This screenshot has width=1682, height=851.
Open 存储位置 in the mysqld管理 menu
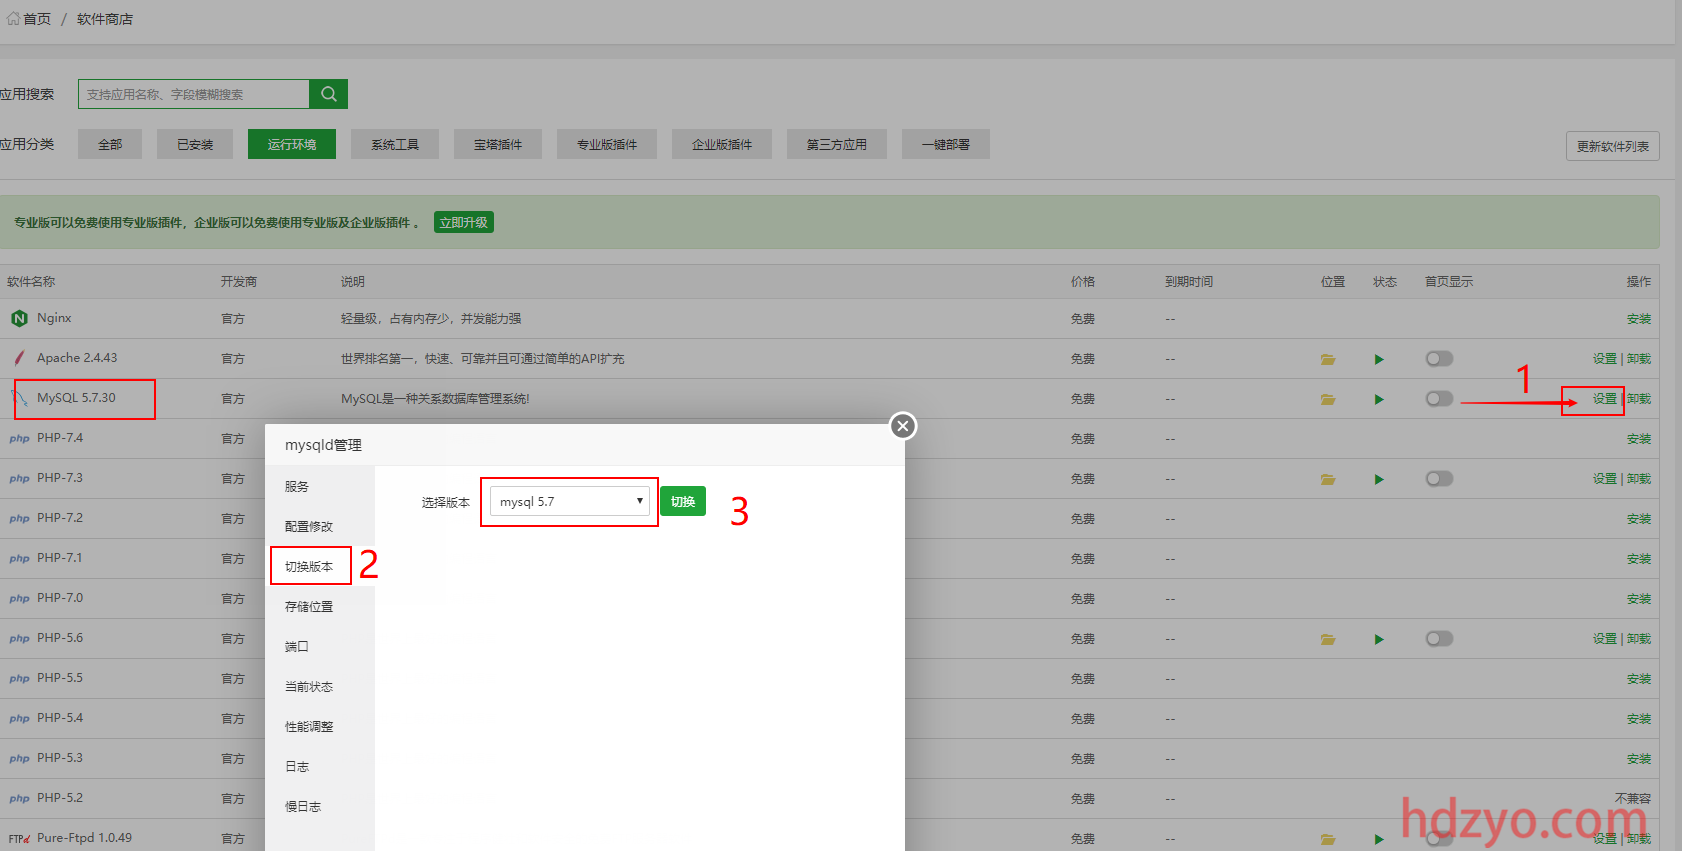pyautogui.click(x=320, y=607)
